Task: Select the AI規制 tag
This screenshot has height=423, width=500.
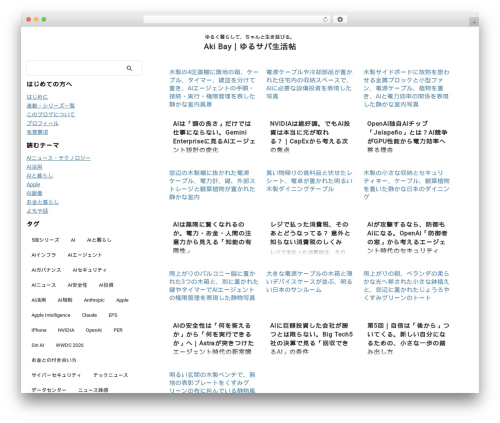Action: coord(65,300)
